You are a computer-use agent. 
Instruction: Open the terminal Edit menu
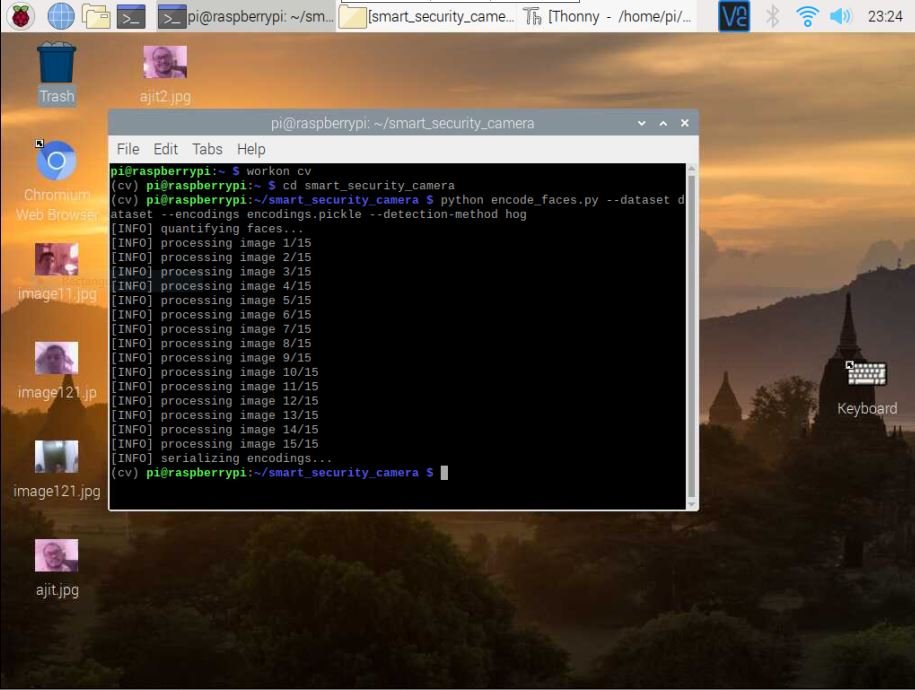point(165,149)
